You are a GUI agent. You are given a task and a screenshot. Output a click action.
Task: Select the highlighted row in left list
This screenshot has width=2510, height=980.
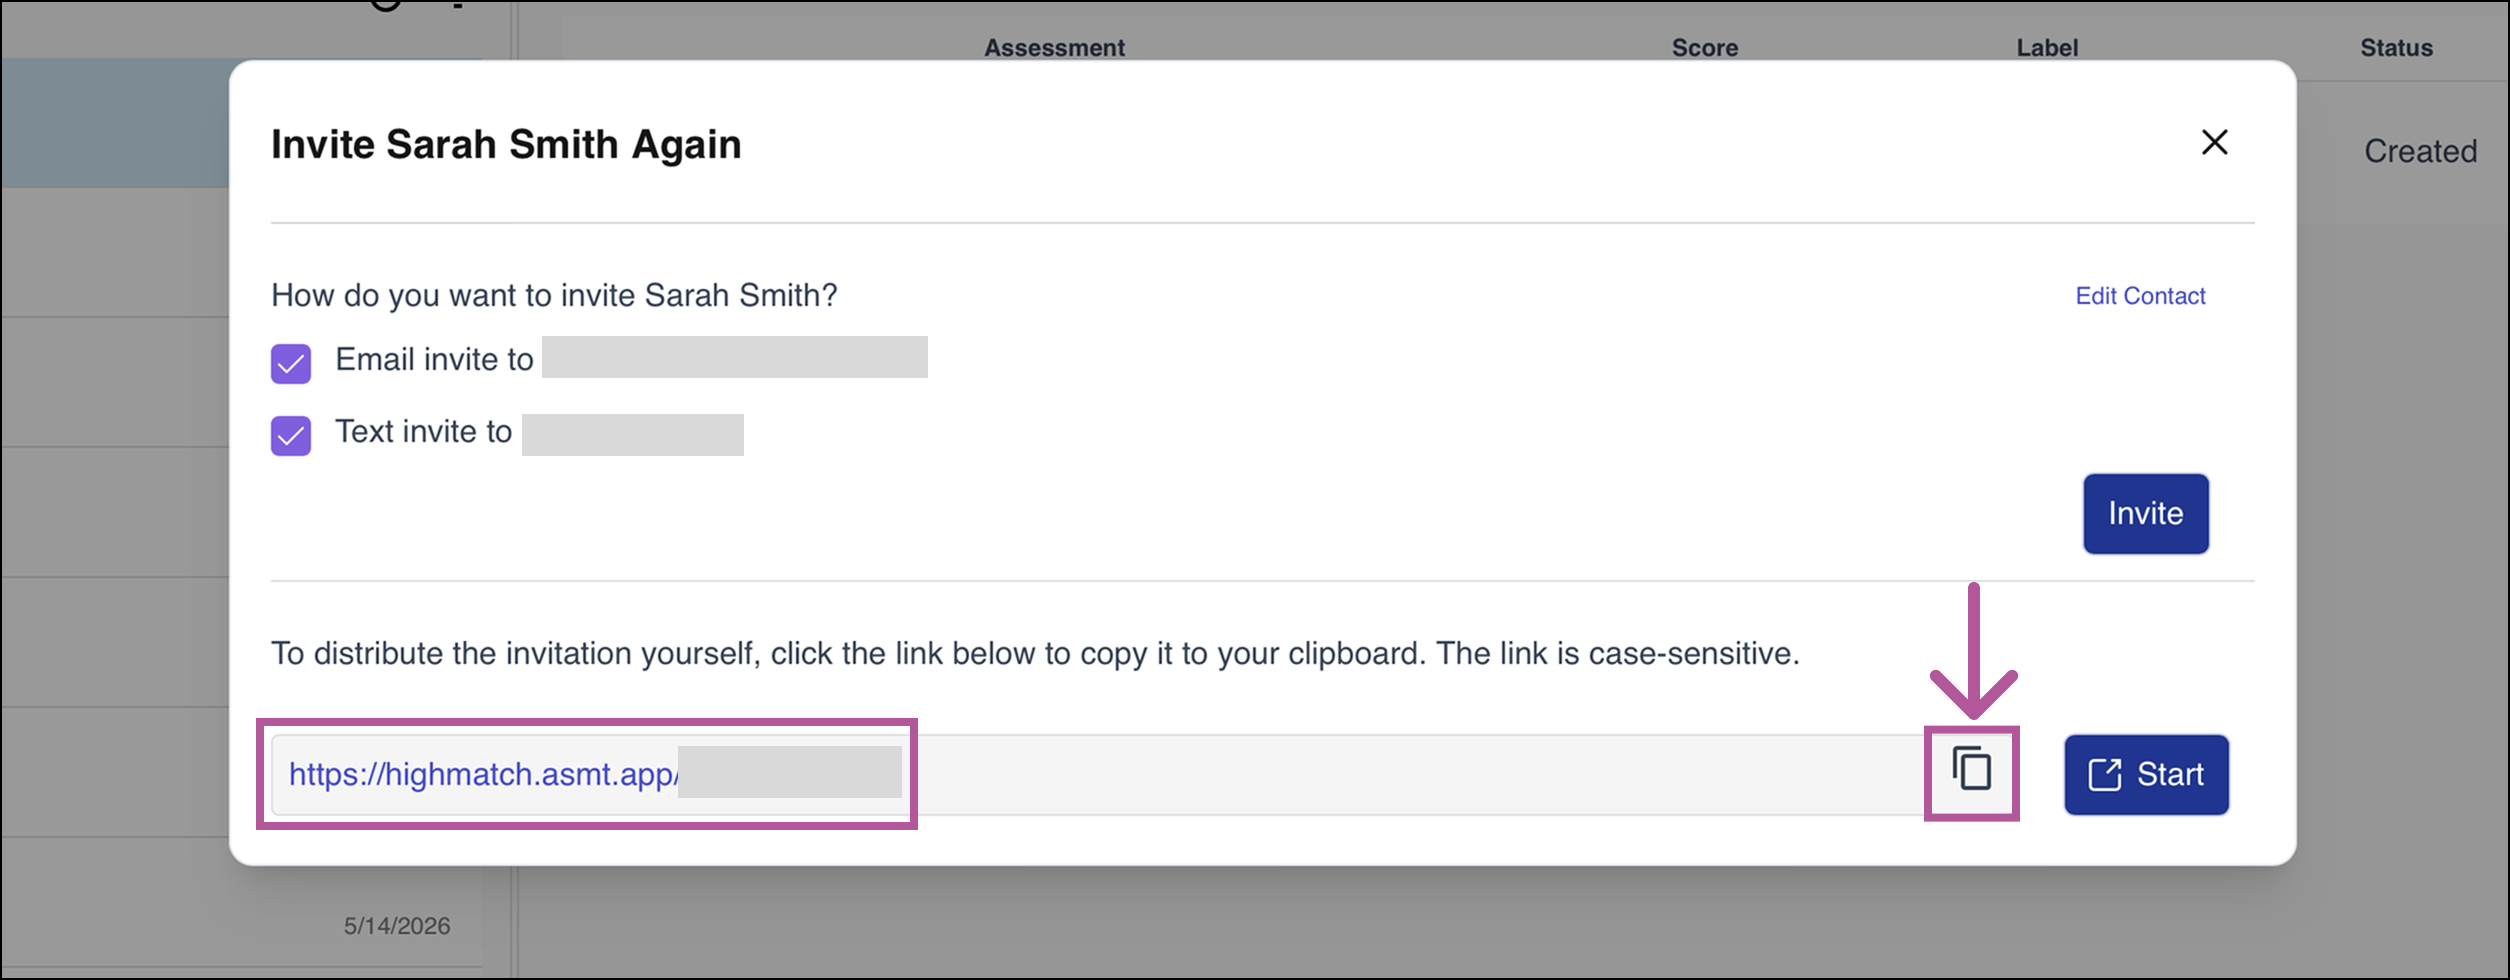point(115,123)
